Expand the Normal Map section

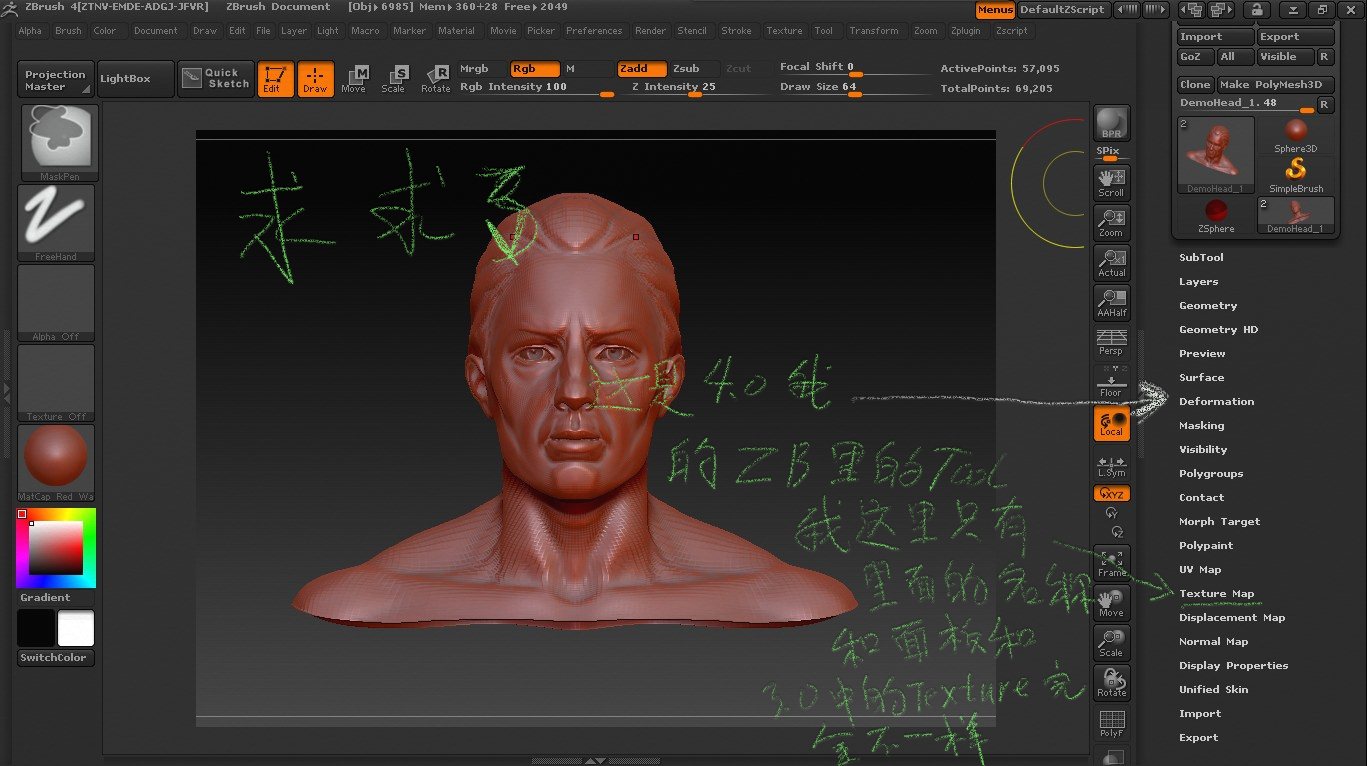pyautogui.click(x=1213, y=641)
